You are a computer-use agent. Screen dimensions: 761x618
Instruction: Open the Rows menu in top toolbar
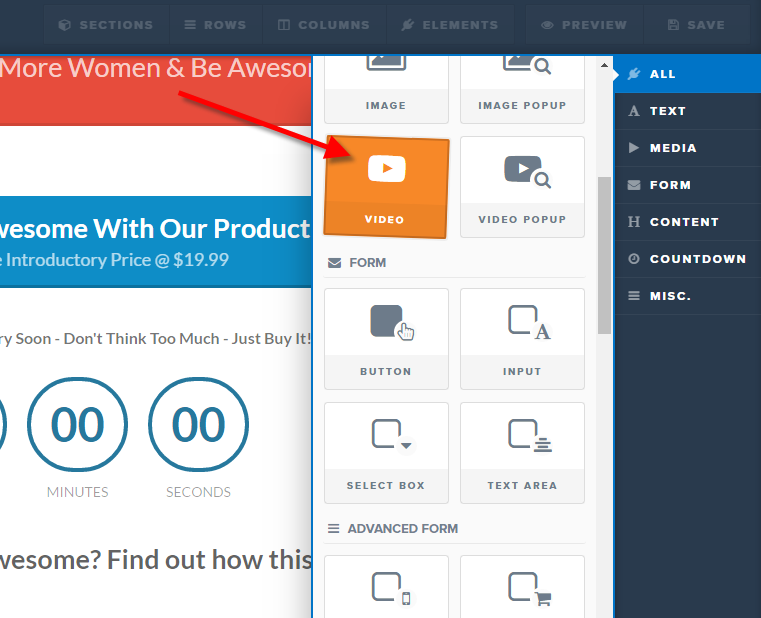tap(215, 25)
